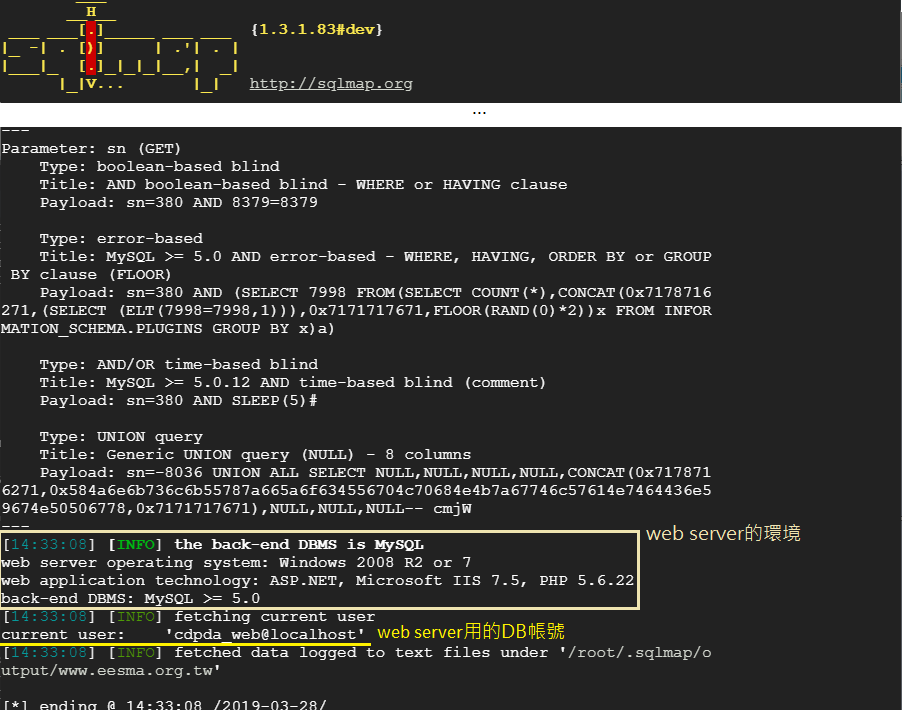Click payload 'sn=380 AND SLEEP(5)#'
Screen dimensions: 902x710
[222, 400]
